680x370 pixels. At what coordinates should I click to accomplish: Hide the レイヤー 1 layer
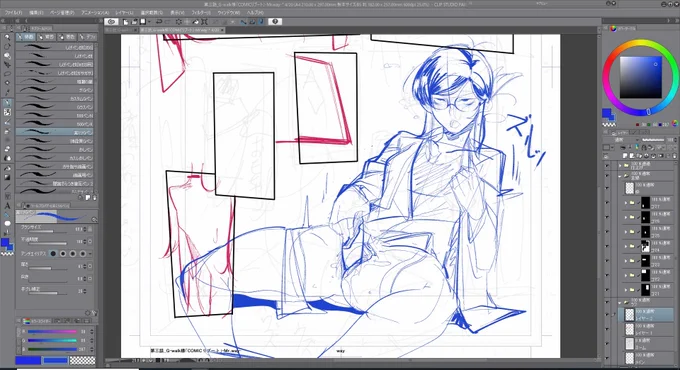click(607, 329)
